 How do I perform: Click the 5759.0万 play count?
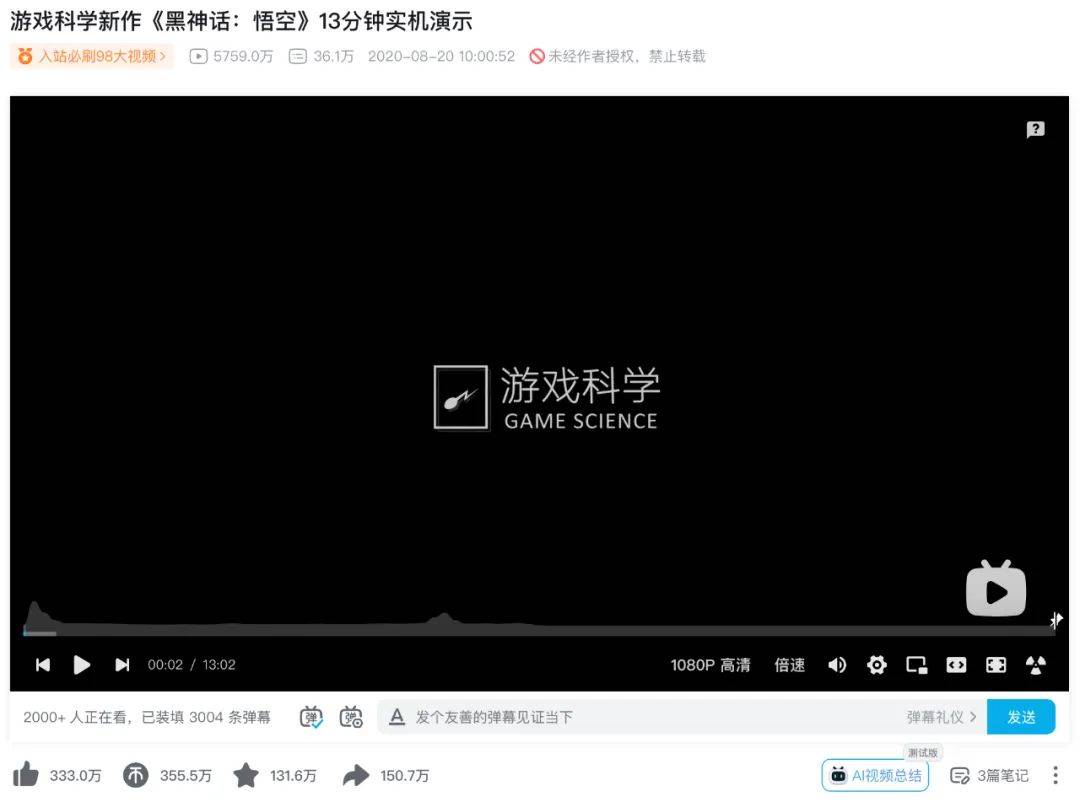coord(231,56)
